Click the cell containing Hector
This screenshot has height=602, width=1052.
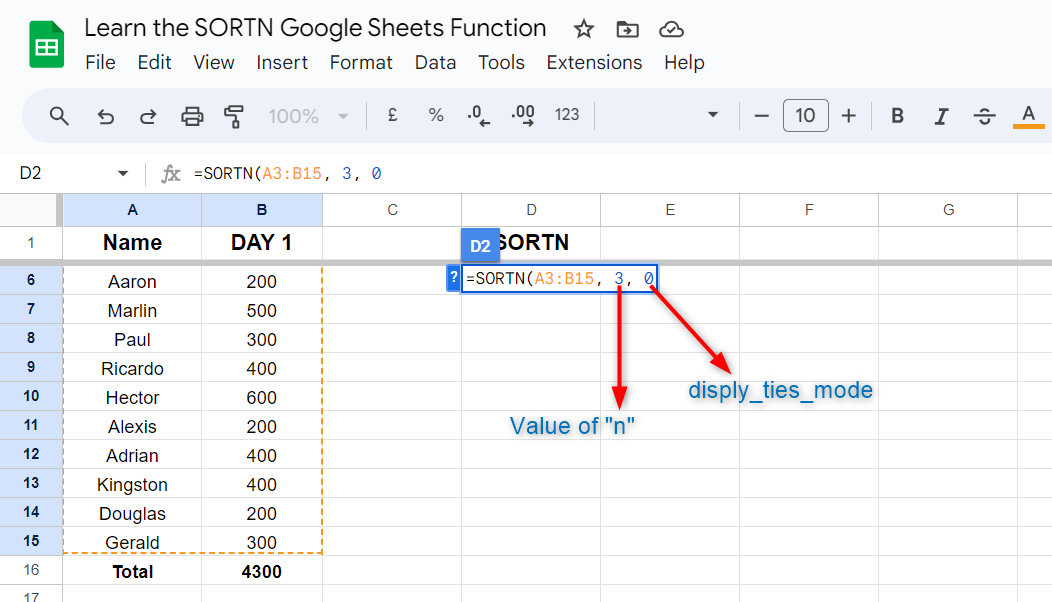point(132,397)
